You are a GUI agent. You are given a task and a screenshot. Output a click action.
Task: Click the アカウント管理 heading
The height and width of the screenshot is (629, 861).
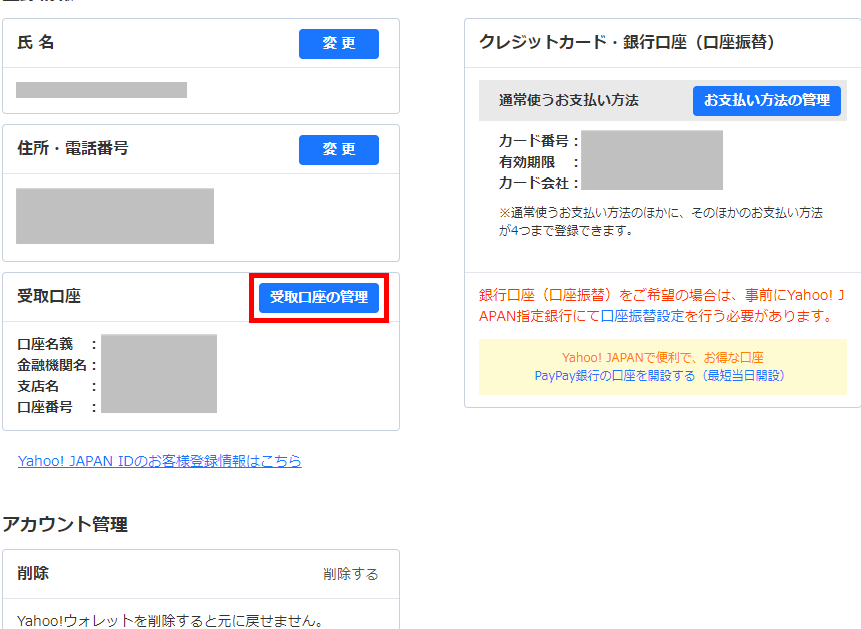point(64,524)
